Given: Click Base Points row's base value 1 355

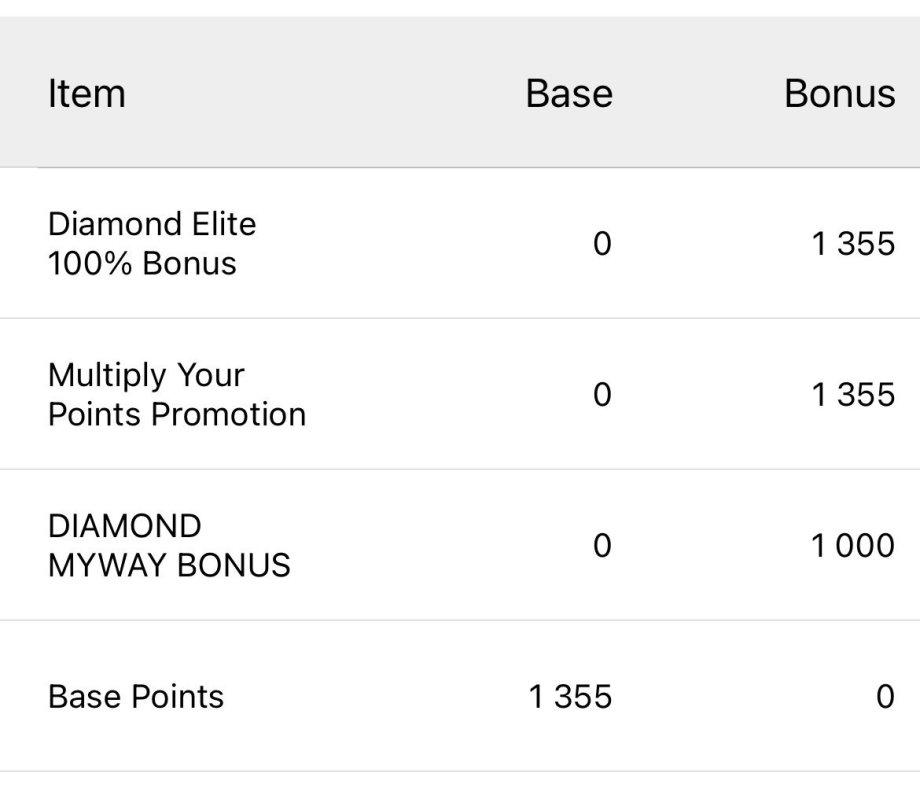Looking at the screenshot, I should [570, 696].
